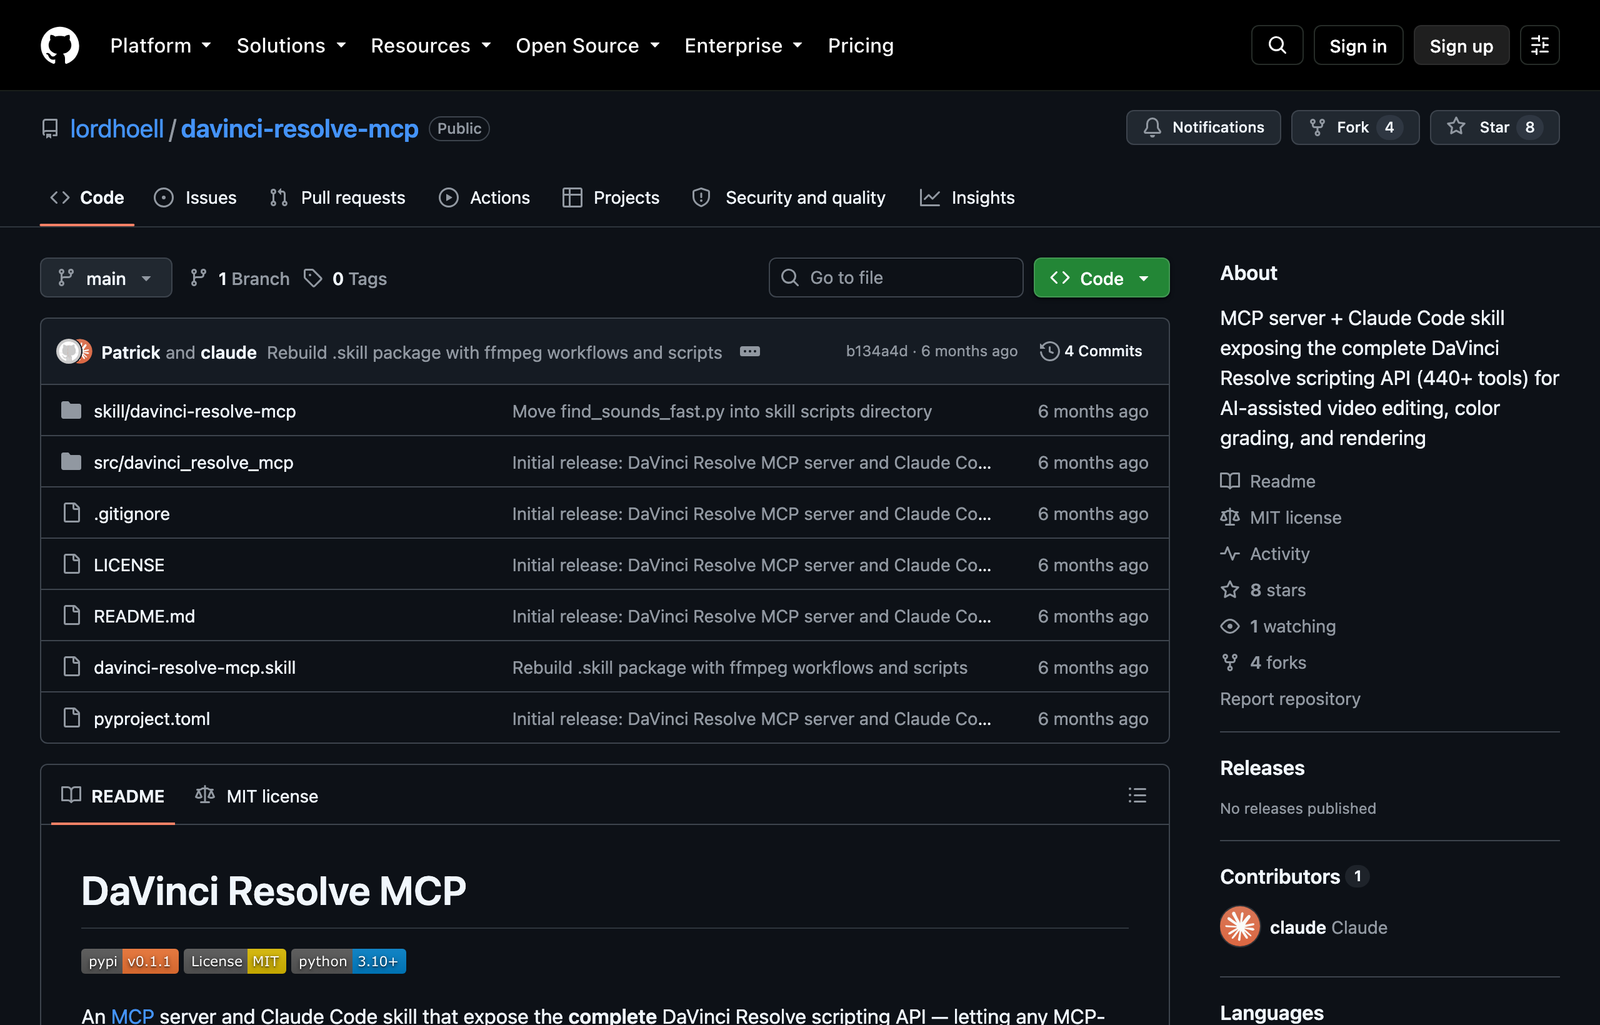Open the lordhoell owner profile link

coord(117,128)
